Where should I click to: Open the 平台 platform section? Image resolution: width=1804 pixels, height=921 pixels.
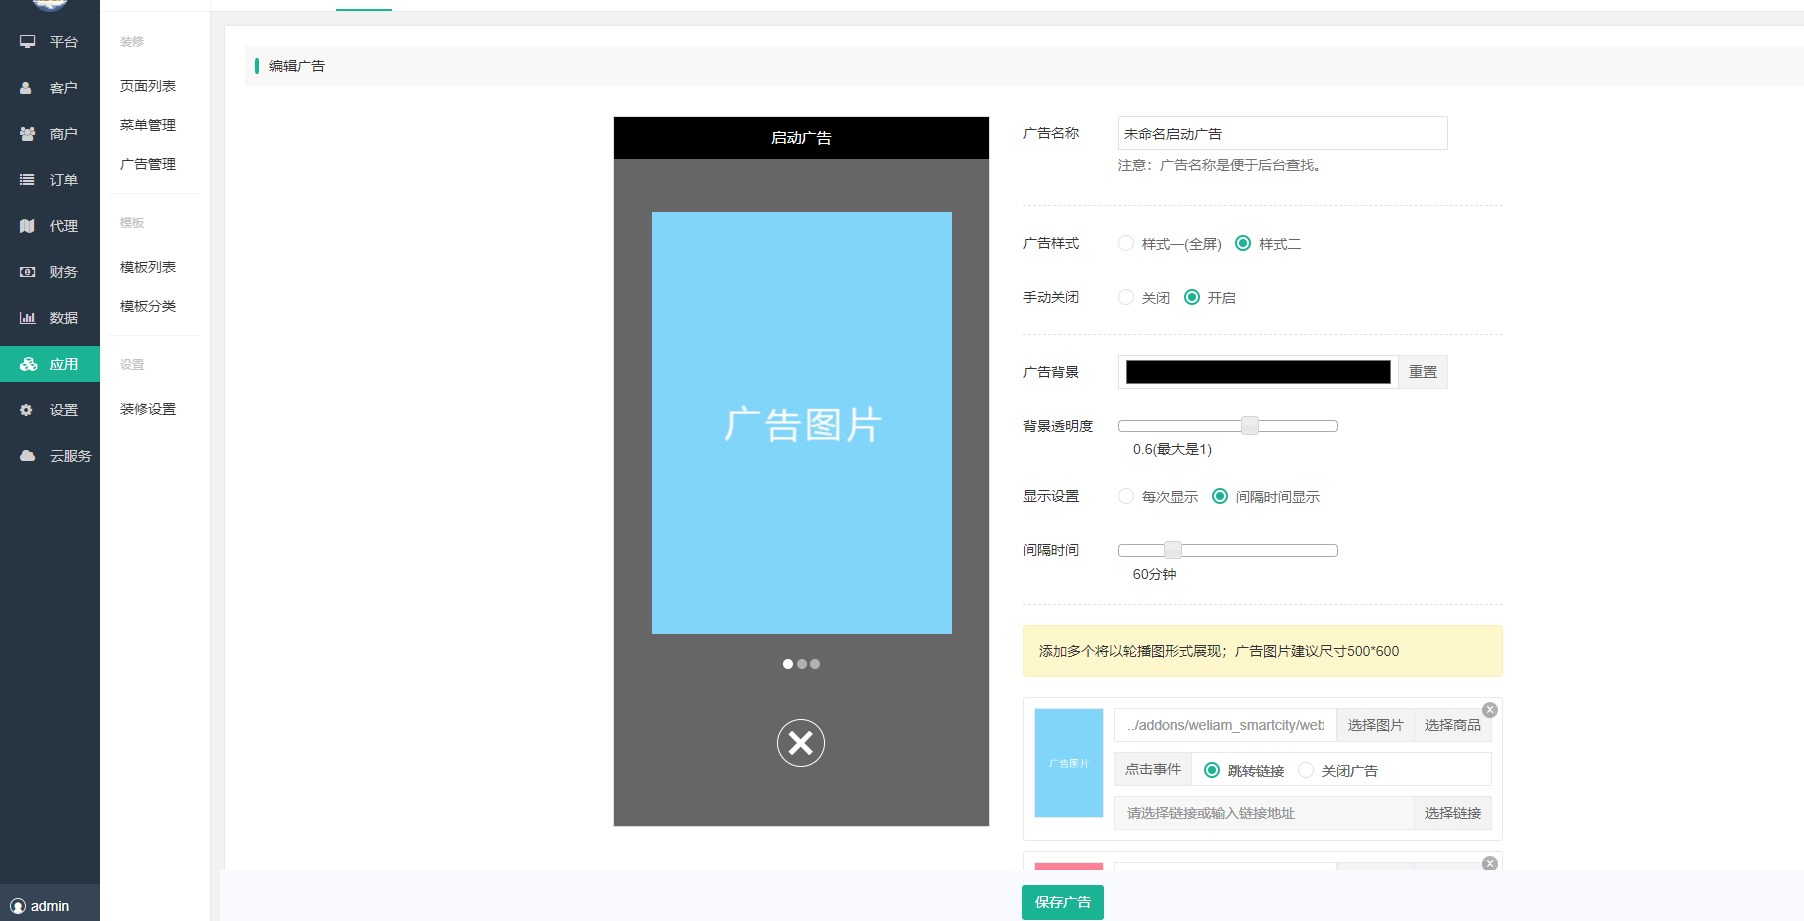50,42
